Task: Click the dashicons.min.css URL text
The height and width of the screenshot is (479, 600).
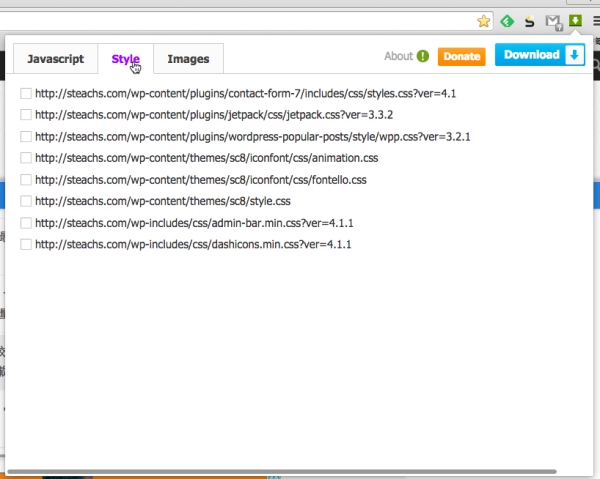Action: (193, 244)
